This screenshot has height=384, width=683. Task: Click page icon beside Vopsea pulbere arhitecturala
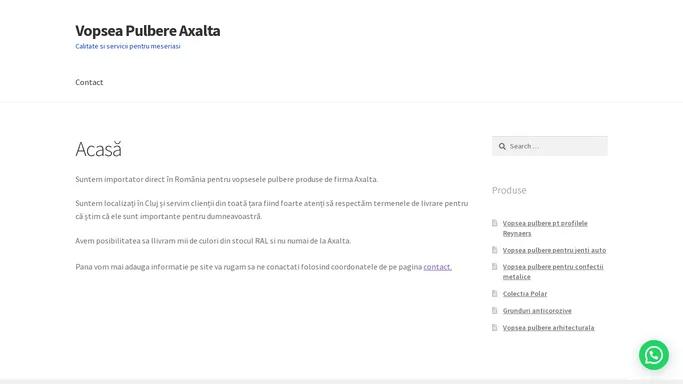pos(494,327)
